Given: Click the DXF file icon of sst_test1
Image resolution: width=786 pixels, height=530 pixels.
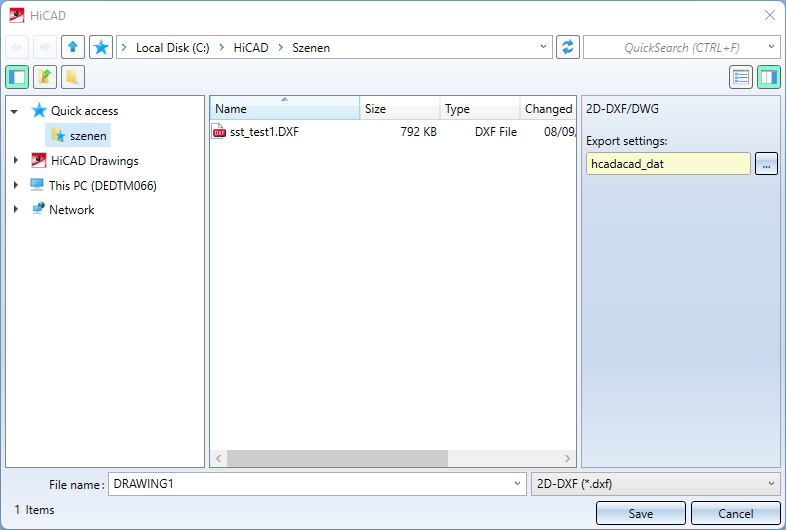Looking at the screenshot, I should pos(219,131).
